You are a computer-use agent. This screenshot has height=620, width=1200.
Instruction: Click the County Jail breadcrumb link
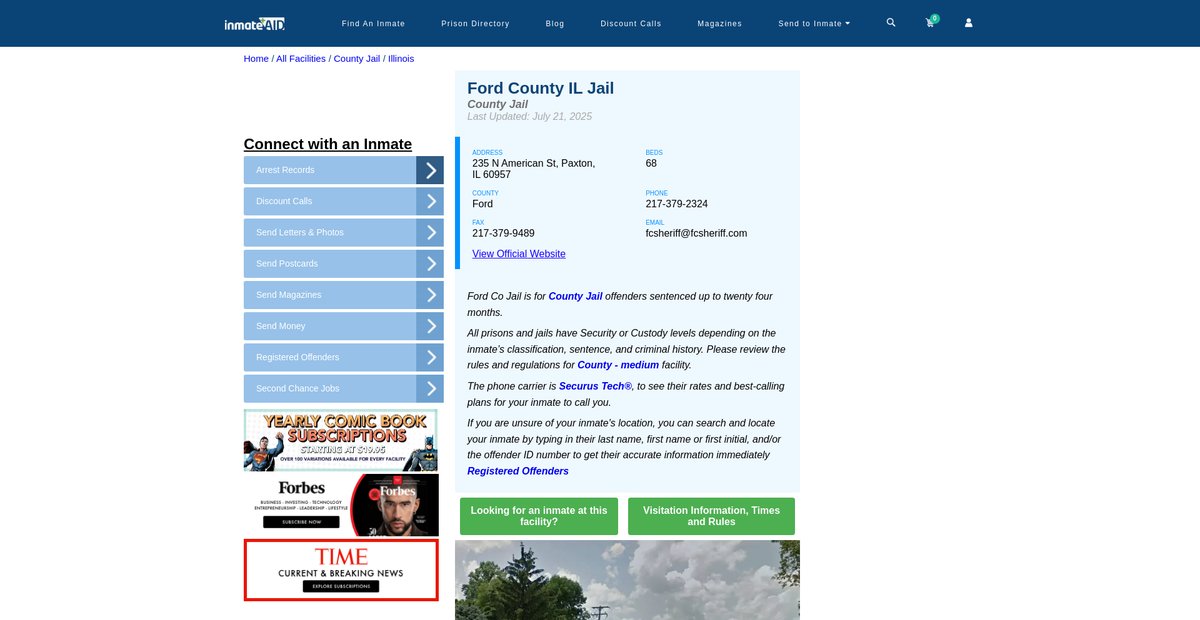357,59
